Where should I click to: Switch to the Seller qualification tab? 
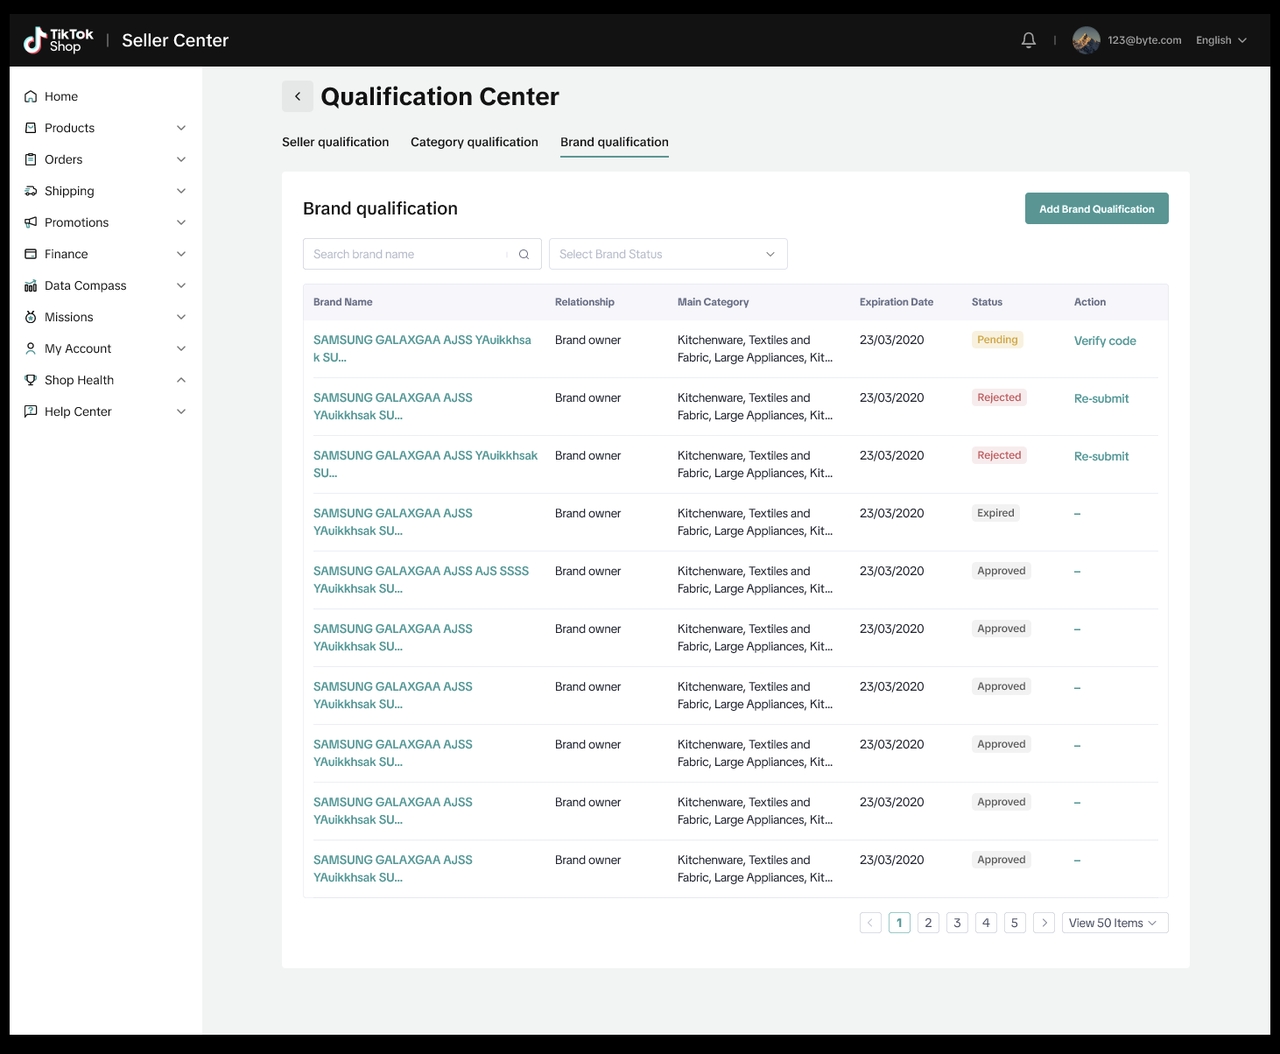pos(335,142)
